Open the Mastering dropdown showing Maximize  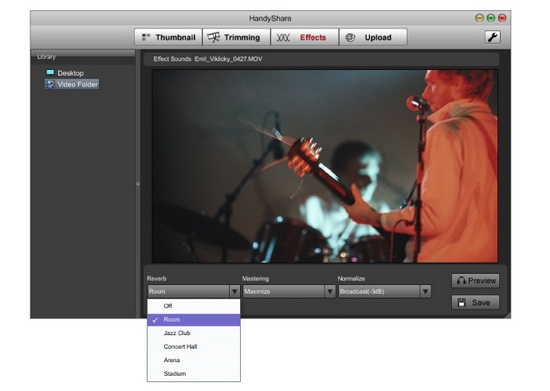click(289, 291)
